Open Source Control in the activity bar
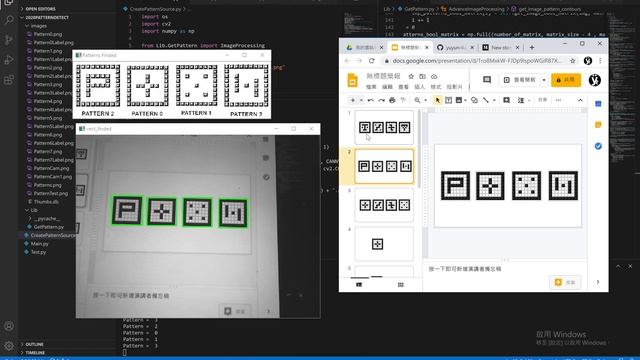Screen dimensions: 640x360 tap(9, 40)
